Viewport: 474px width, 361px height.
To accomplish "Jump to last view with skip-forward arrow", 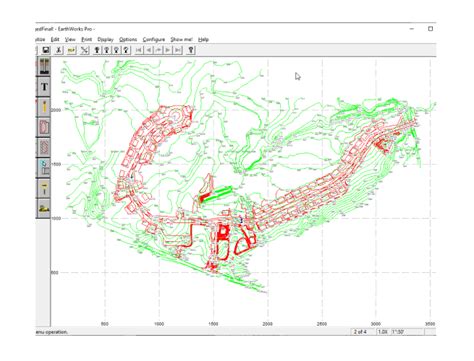I will coord(178,50).
